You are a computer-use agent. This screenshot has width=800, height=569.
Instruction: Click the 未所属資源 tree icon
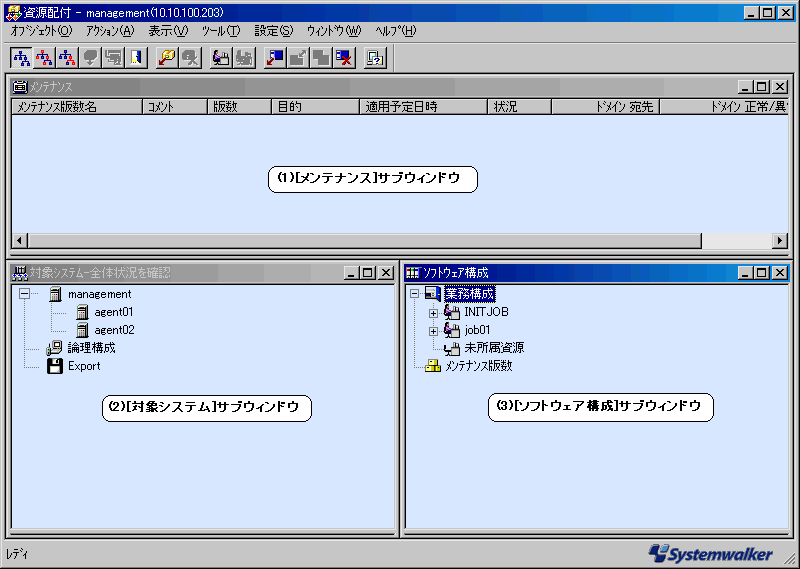pyautogui.click(x=452, y=348)
